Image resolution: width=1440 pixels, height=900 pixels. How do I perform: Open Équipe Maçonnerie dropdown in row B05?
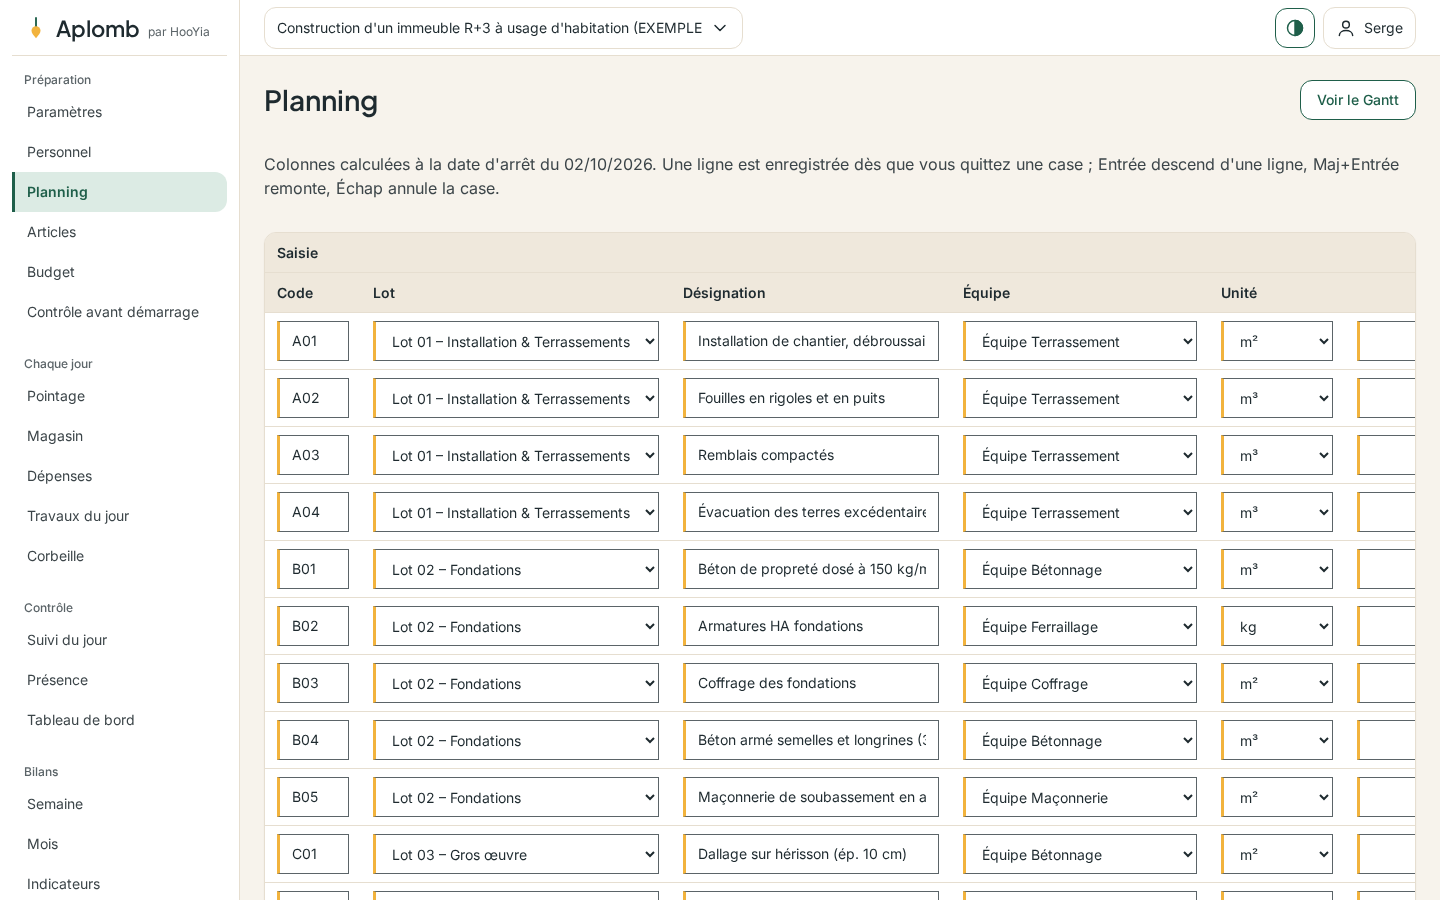coord(1080,797)
